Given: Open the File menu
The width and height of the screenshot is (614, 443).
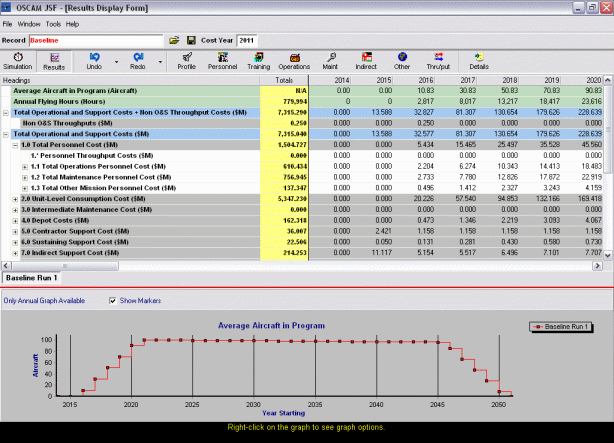Looking at the screenshot, I should pos(7,24).
